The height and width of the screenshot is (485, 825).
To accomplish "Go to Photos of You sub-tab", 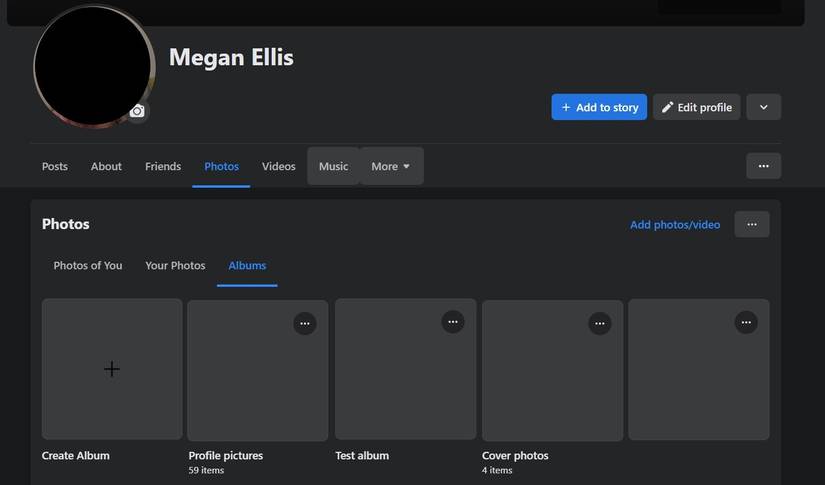I will pyautogui.click(x=88, y=265).
